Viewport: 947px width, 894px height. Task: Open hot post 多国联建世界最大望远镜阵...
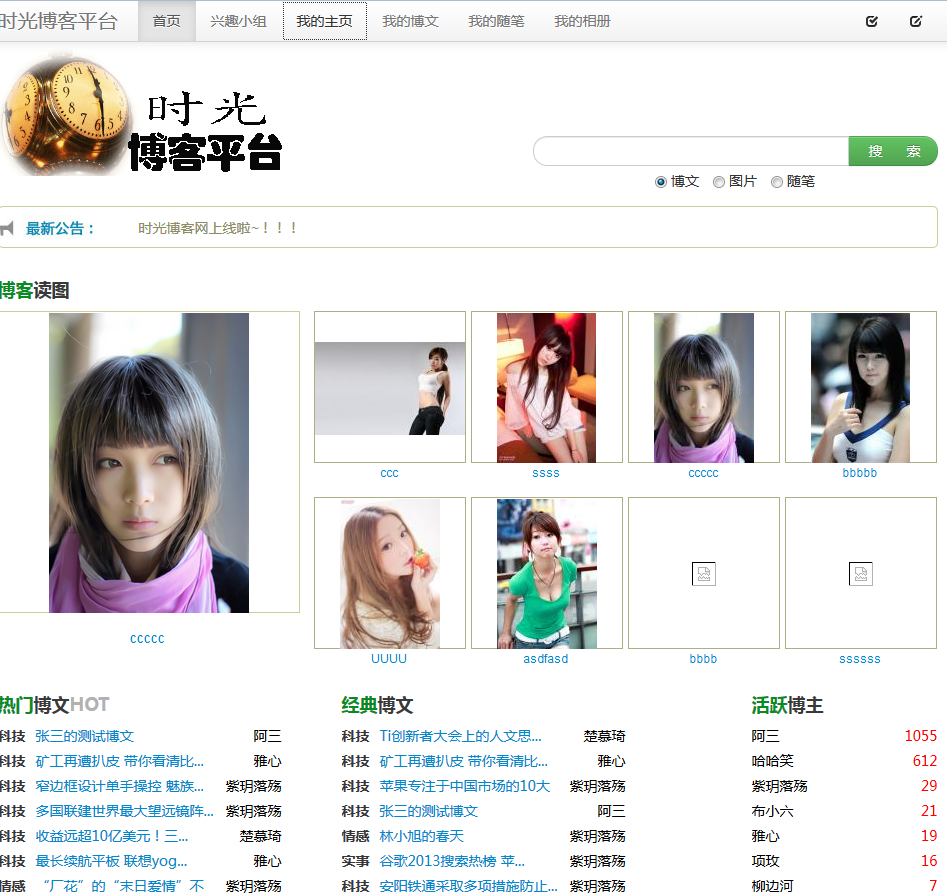click(124, 811)
